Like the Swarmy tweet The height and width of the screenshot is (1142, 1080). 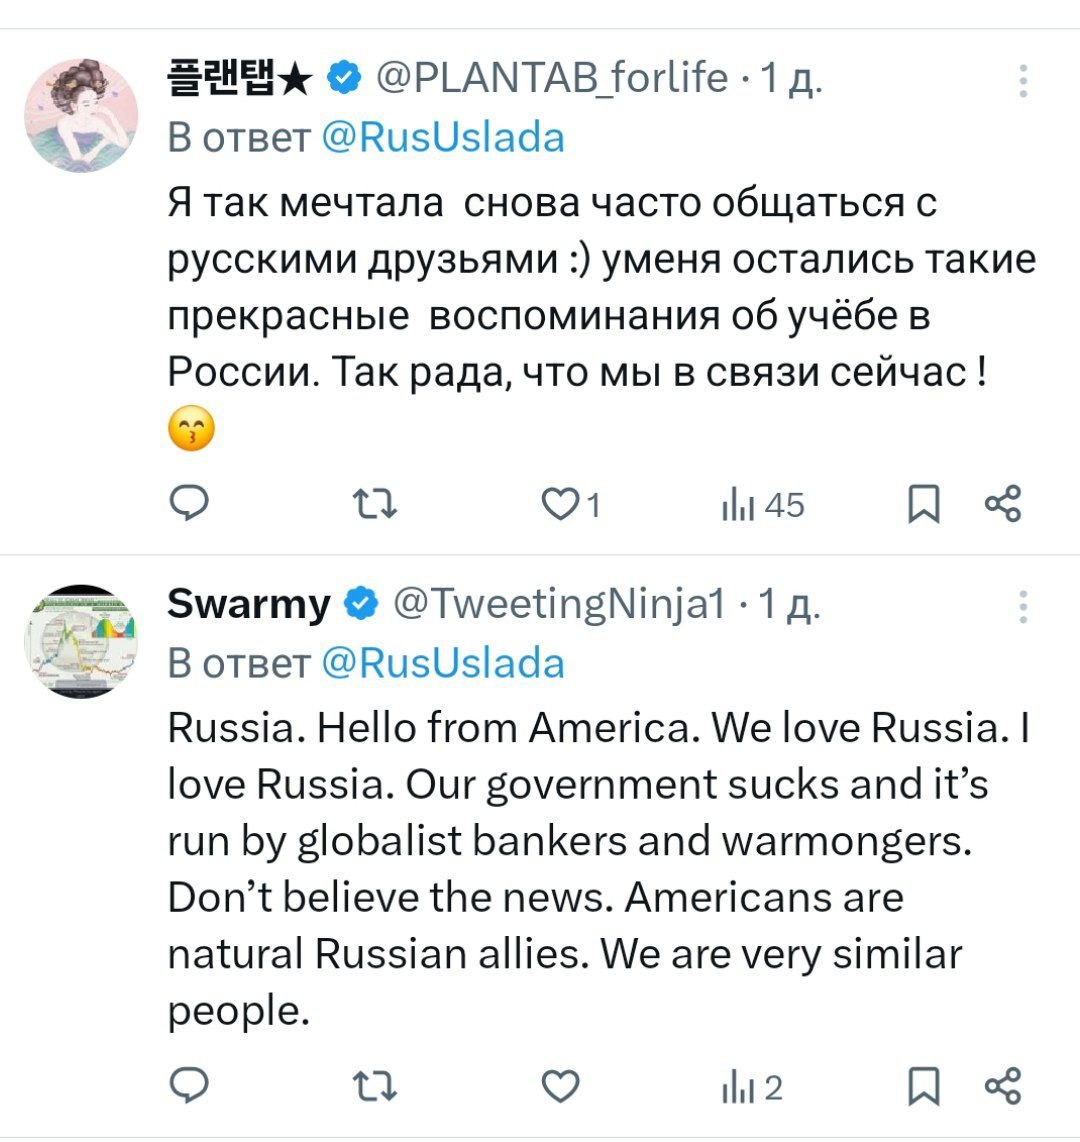[x=561, y=1085]
